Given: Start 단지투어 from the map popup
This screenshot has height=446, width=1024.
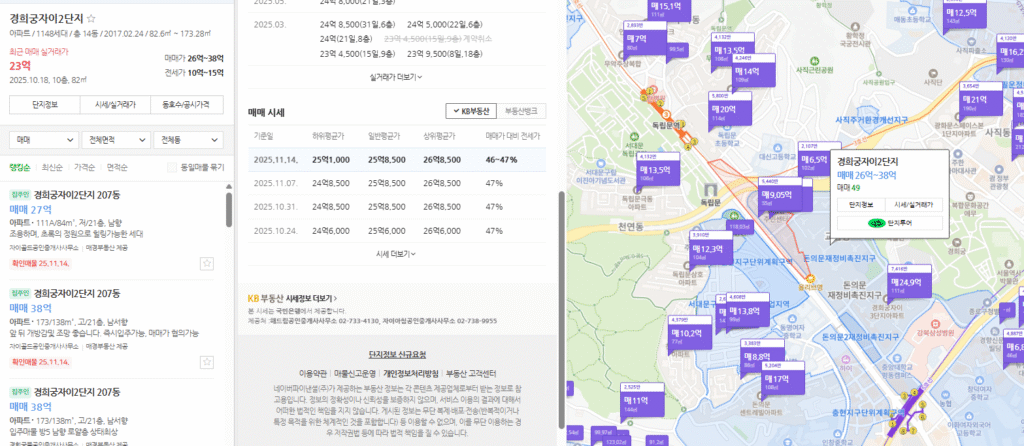Looking at the screenshot, I should 889,223.
